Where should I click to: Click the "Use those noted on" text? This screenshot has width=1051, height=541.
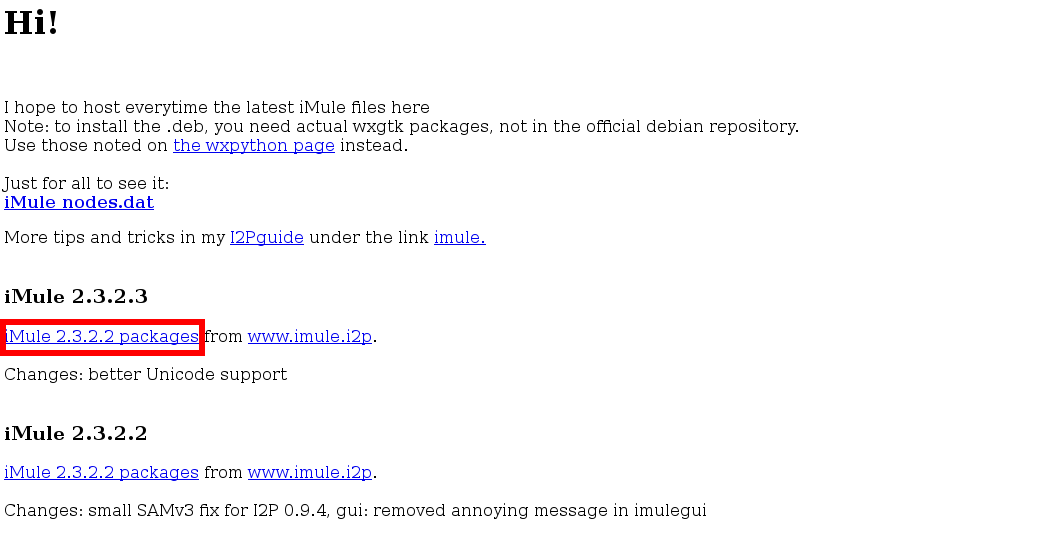[86, 146]
